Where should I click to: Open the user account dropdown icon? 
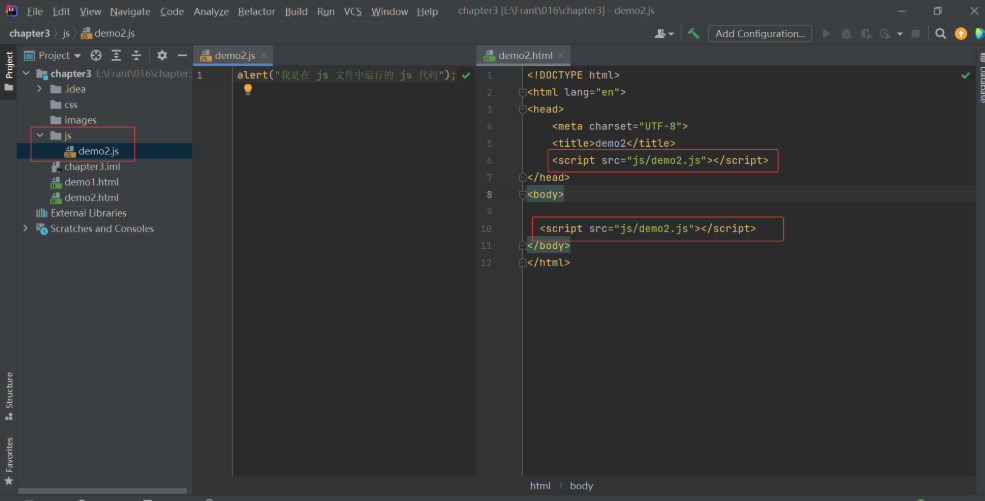click(x=663, y=33)
